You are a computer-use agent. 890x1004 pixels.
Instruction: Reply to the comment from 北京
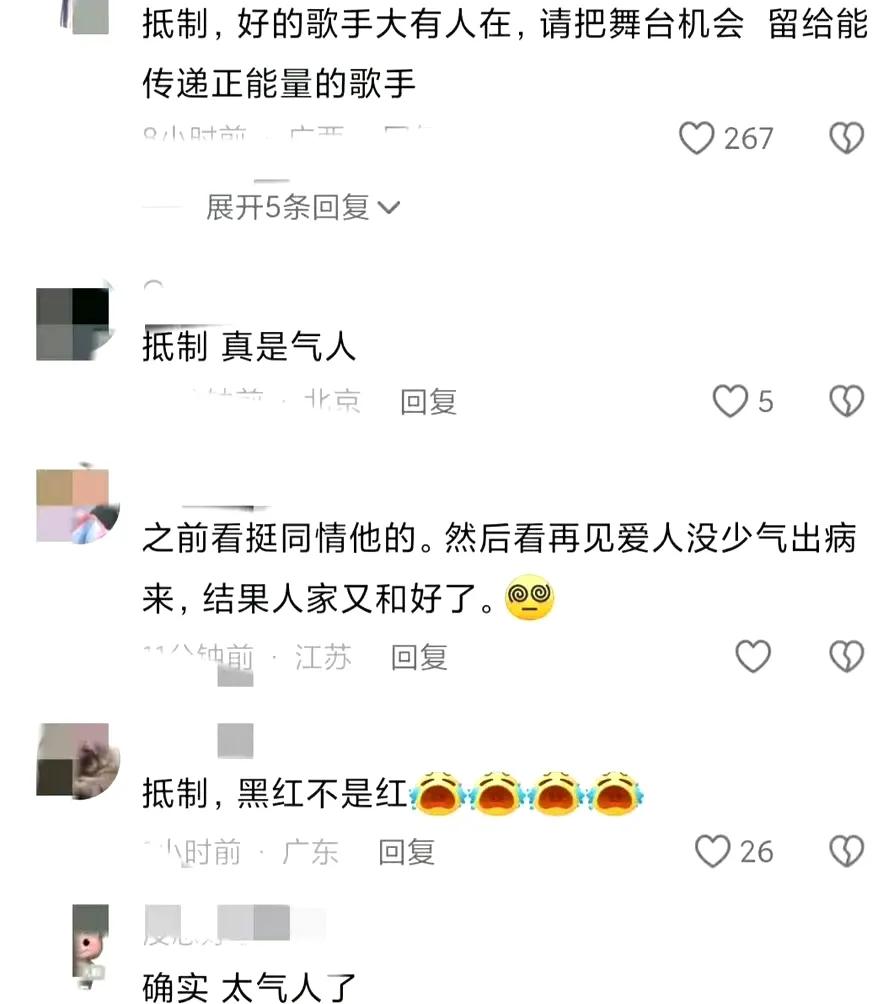tap(428, 402)
